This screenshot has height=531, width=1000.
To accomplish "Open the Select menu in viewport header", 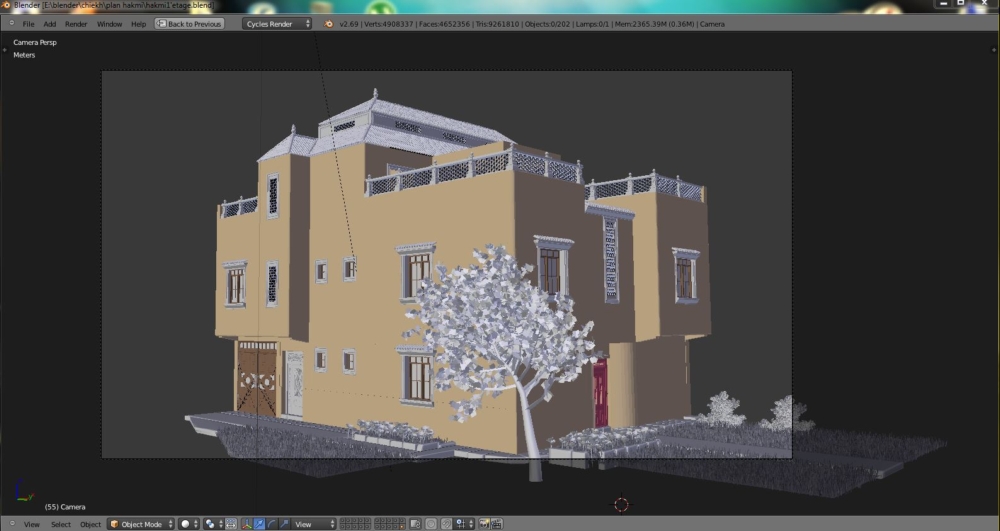I will click(61, 524).
